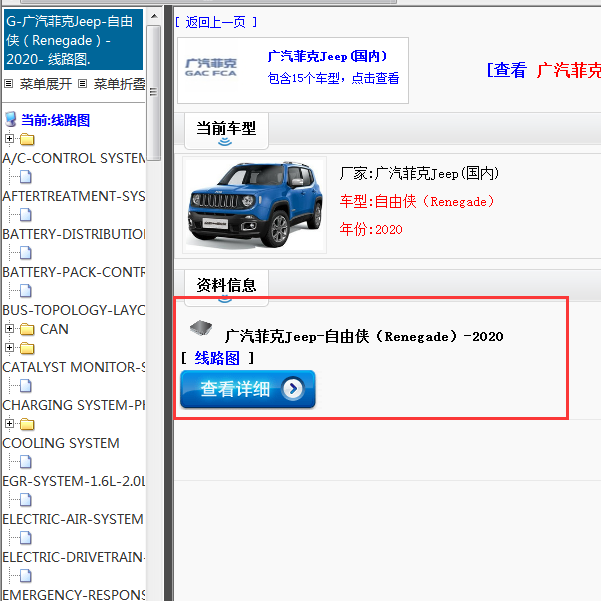The height and width of the screenshot is (601, 601).
Task: Open the ELECTRIC-DRIVETRAIN document icon
Action: (26, 538)
